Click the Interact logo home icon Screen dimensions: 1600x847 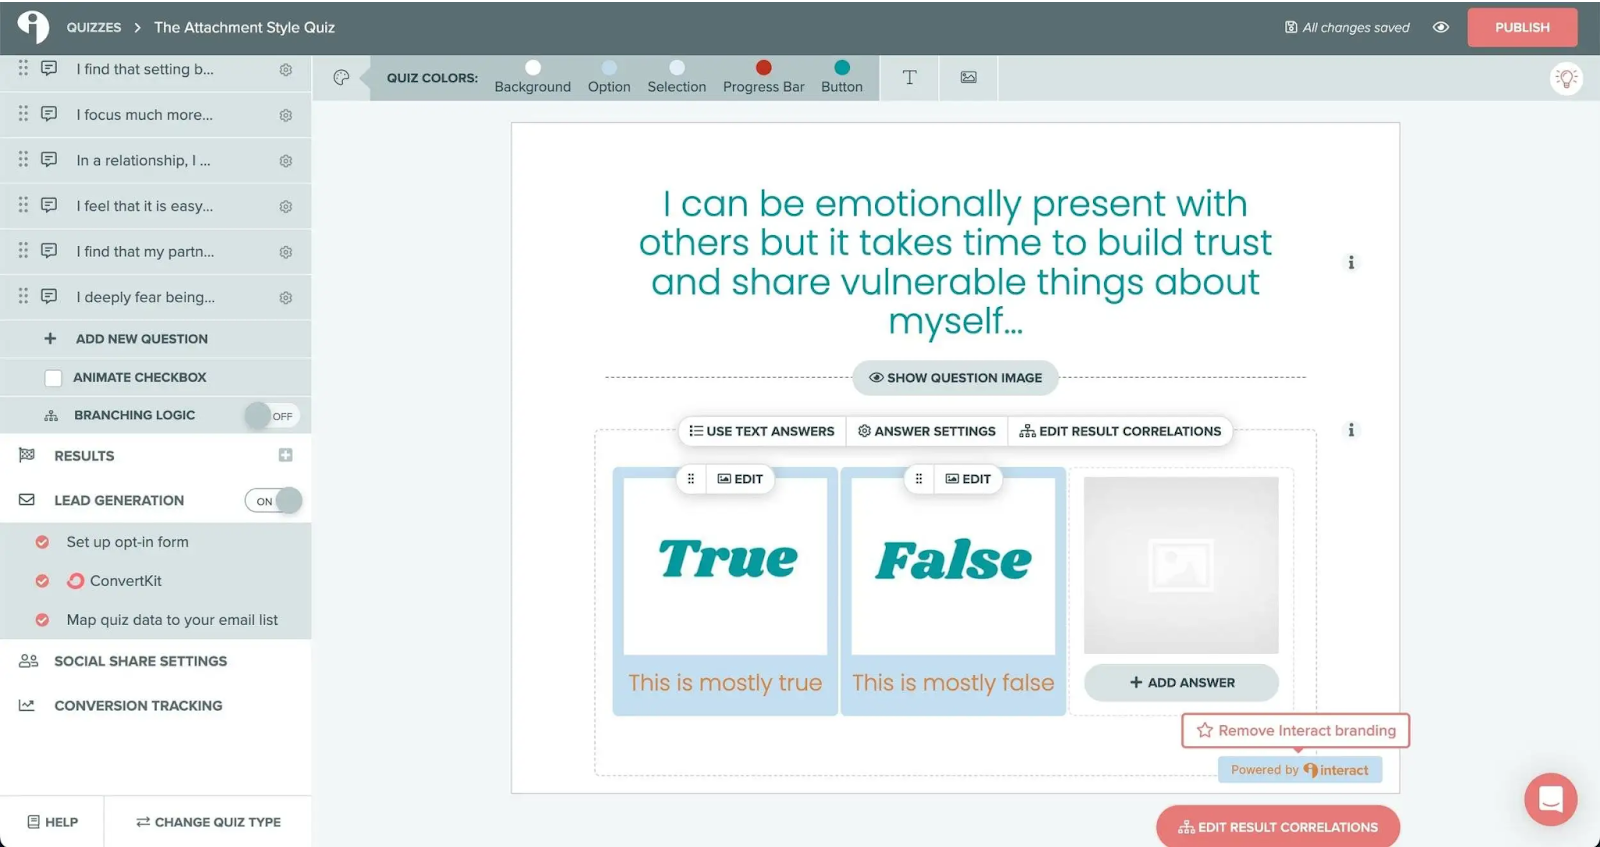coord(33,27)
